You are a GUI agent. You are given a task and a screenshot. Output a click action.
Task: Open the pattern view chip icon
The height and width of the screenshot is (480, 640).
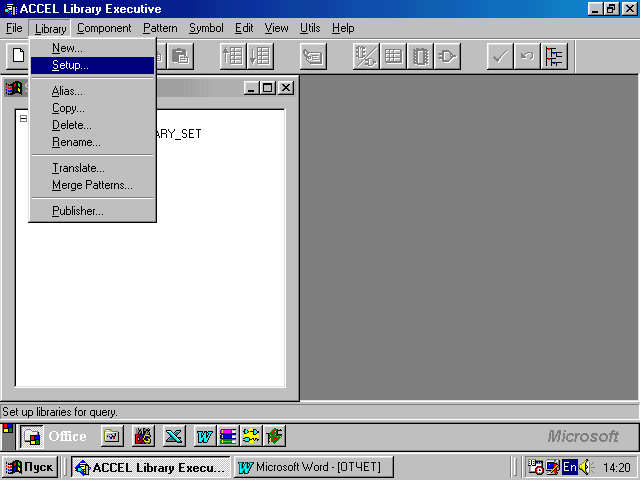420,56
